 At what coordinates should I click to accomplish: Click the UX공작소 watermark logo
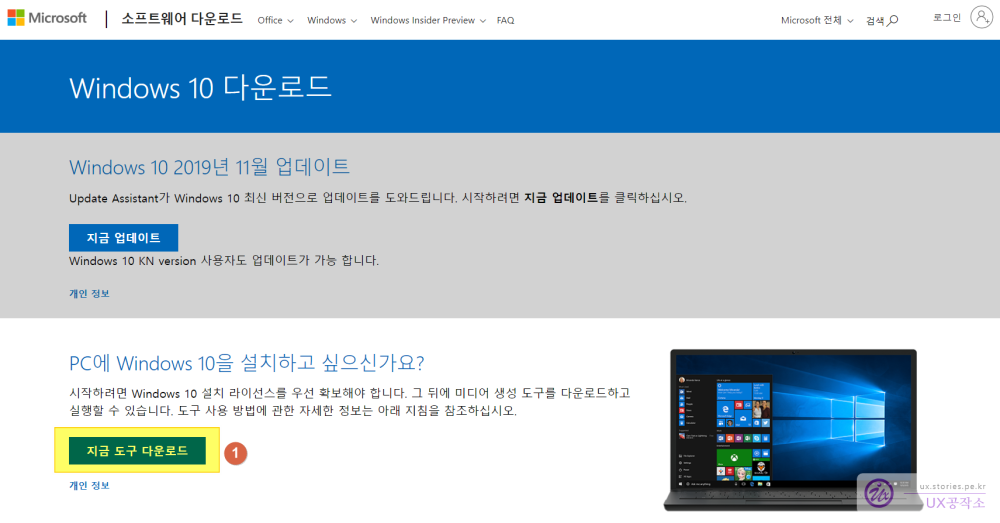[925, 494]
